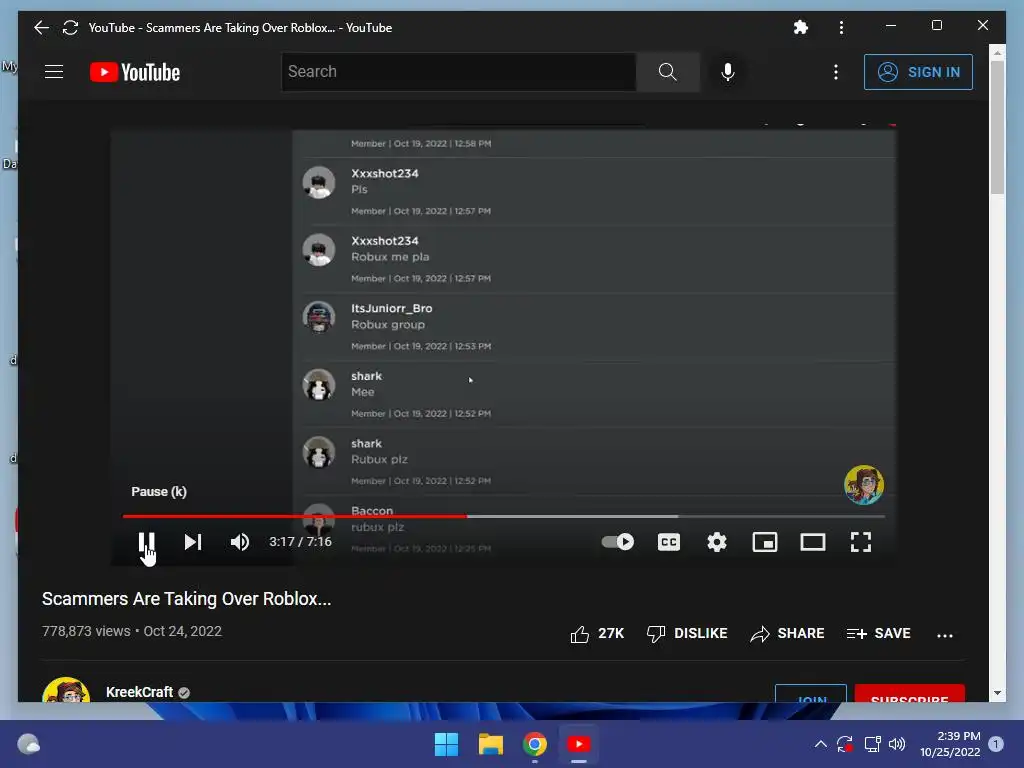Click the text 778,873 views

pyautogui.click(x=86, y=632)
